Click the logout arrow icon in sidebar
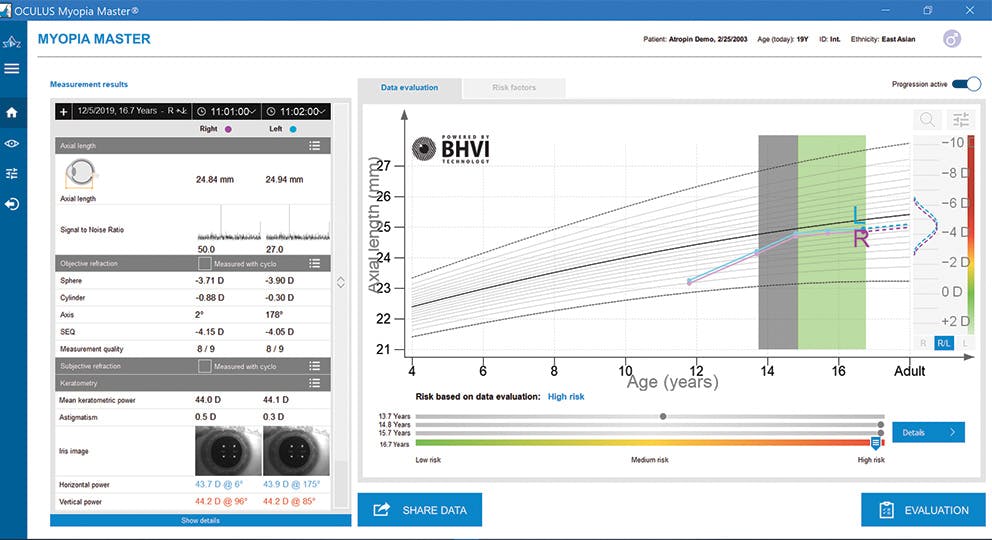 [12, 204]
